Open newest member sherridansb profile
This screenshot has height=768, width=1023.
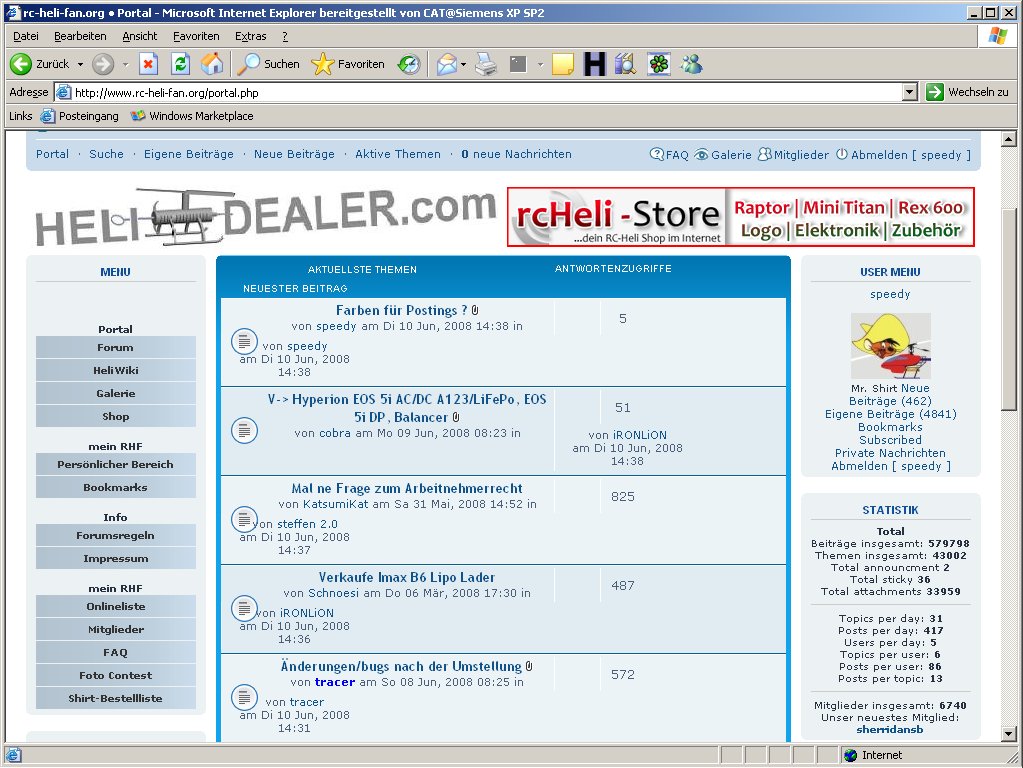(889, 730)
